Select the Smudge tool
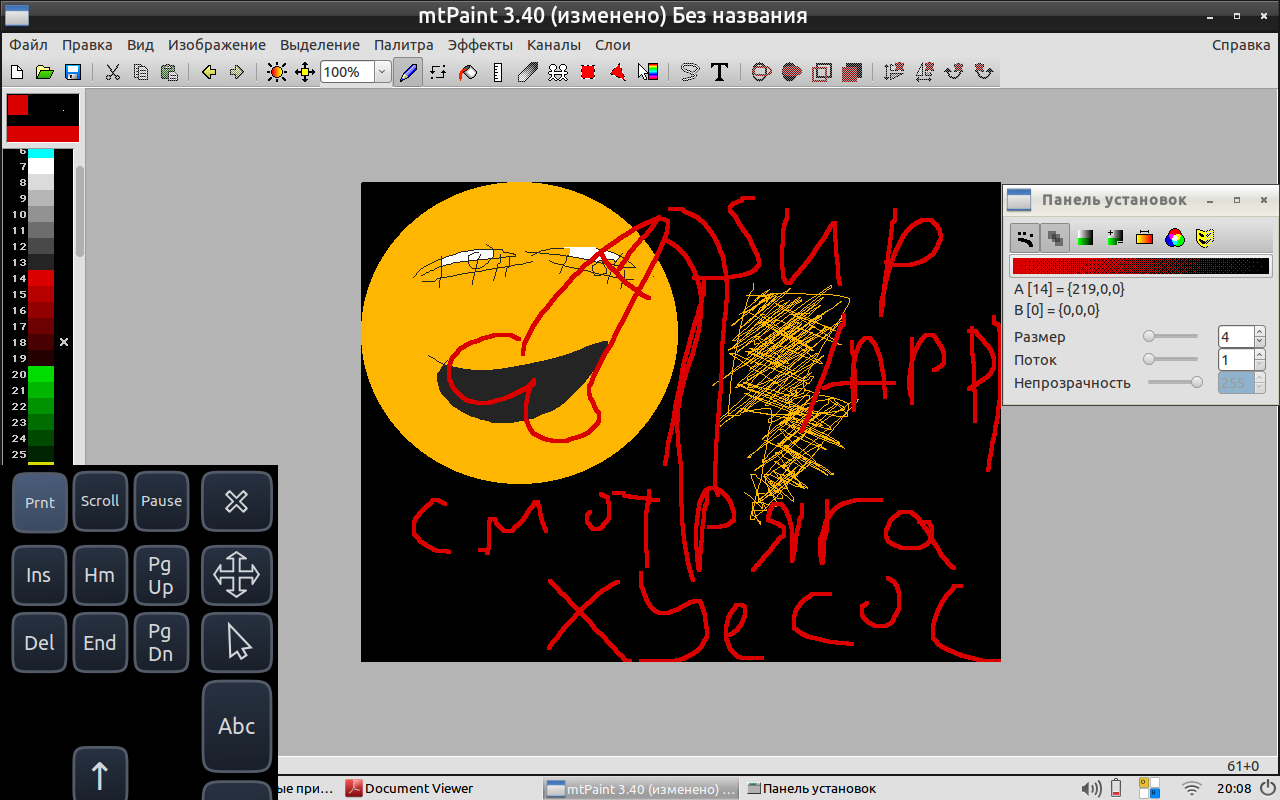 coord(528,72)
